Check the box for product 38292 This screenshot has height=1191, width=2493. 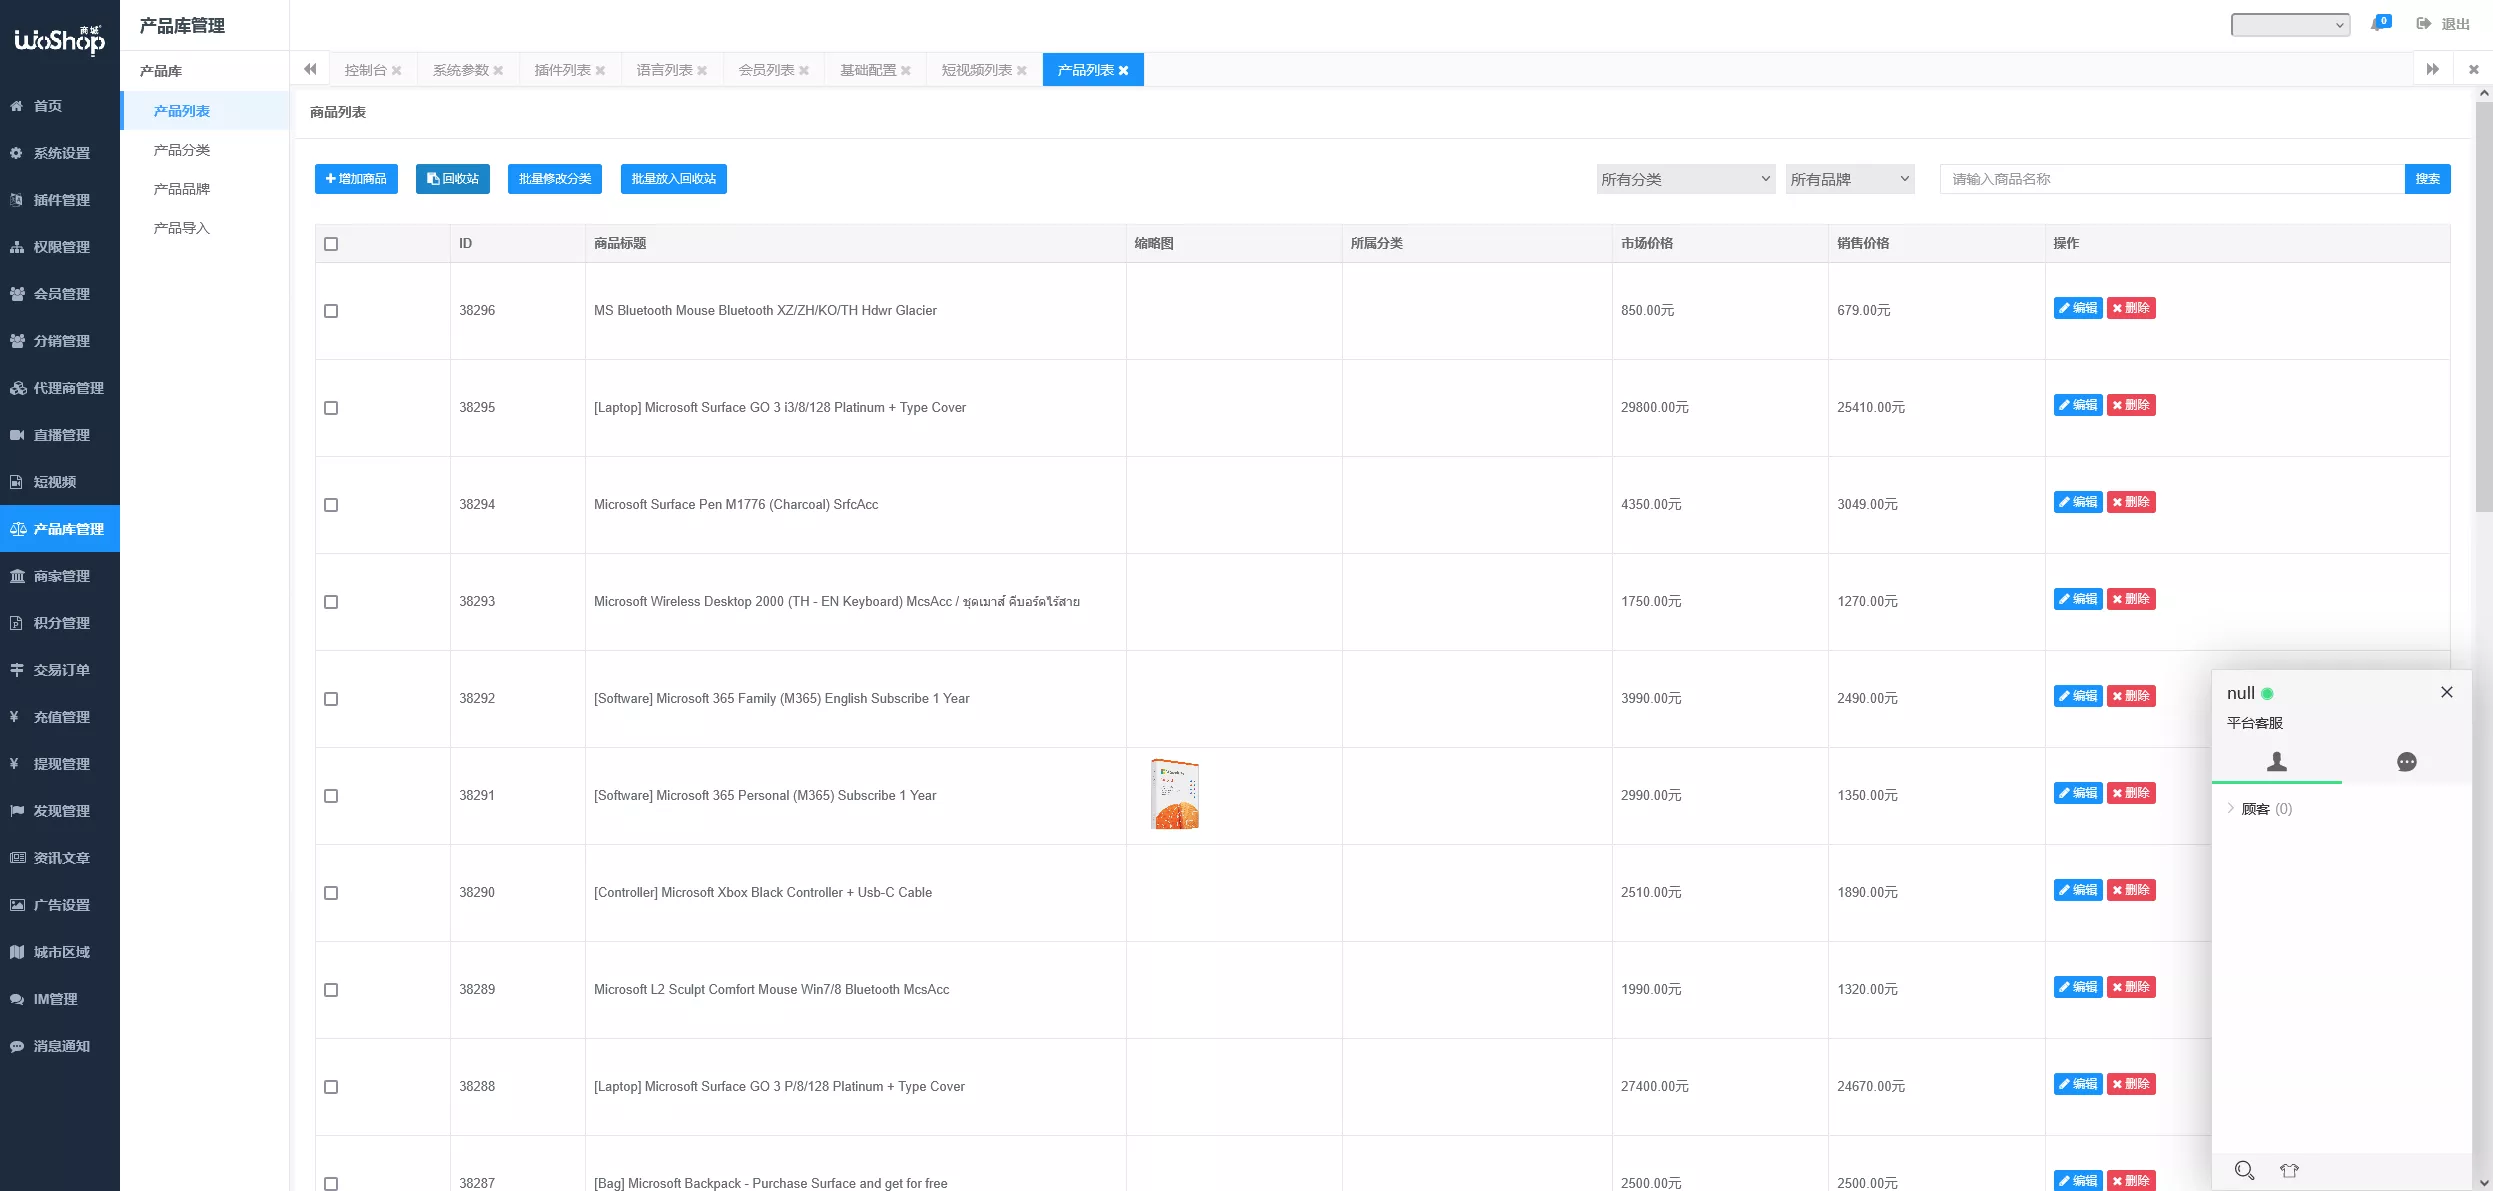point(331,699)
